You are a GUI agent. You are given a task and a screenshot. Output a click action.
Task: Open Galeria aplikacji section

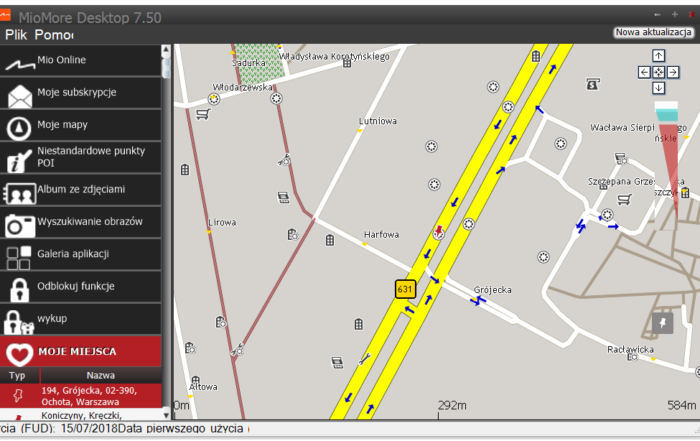(x=80, y=254)
